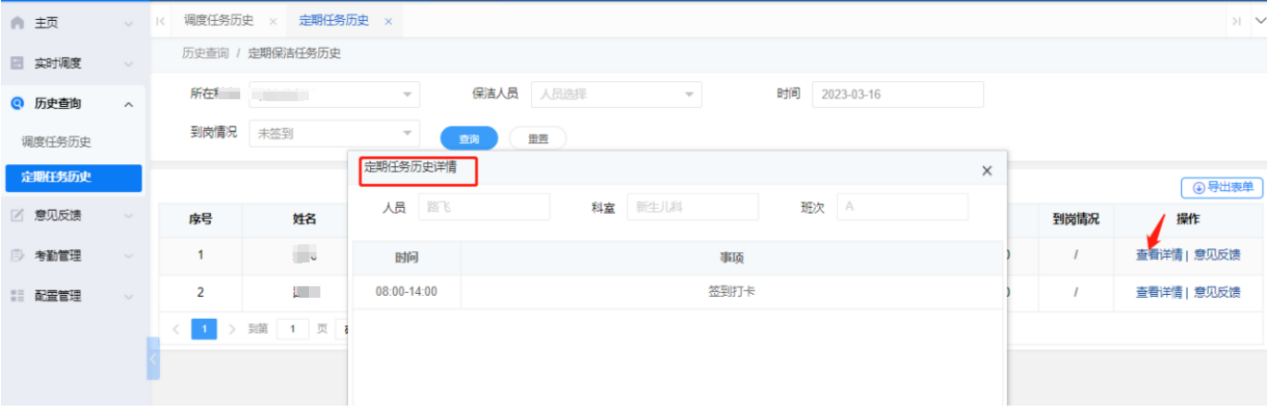Open the 考勤管理 sidebar menu item
1268x418 pixels.
[x=73, y=255]
